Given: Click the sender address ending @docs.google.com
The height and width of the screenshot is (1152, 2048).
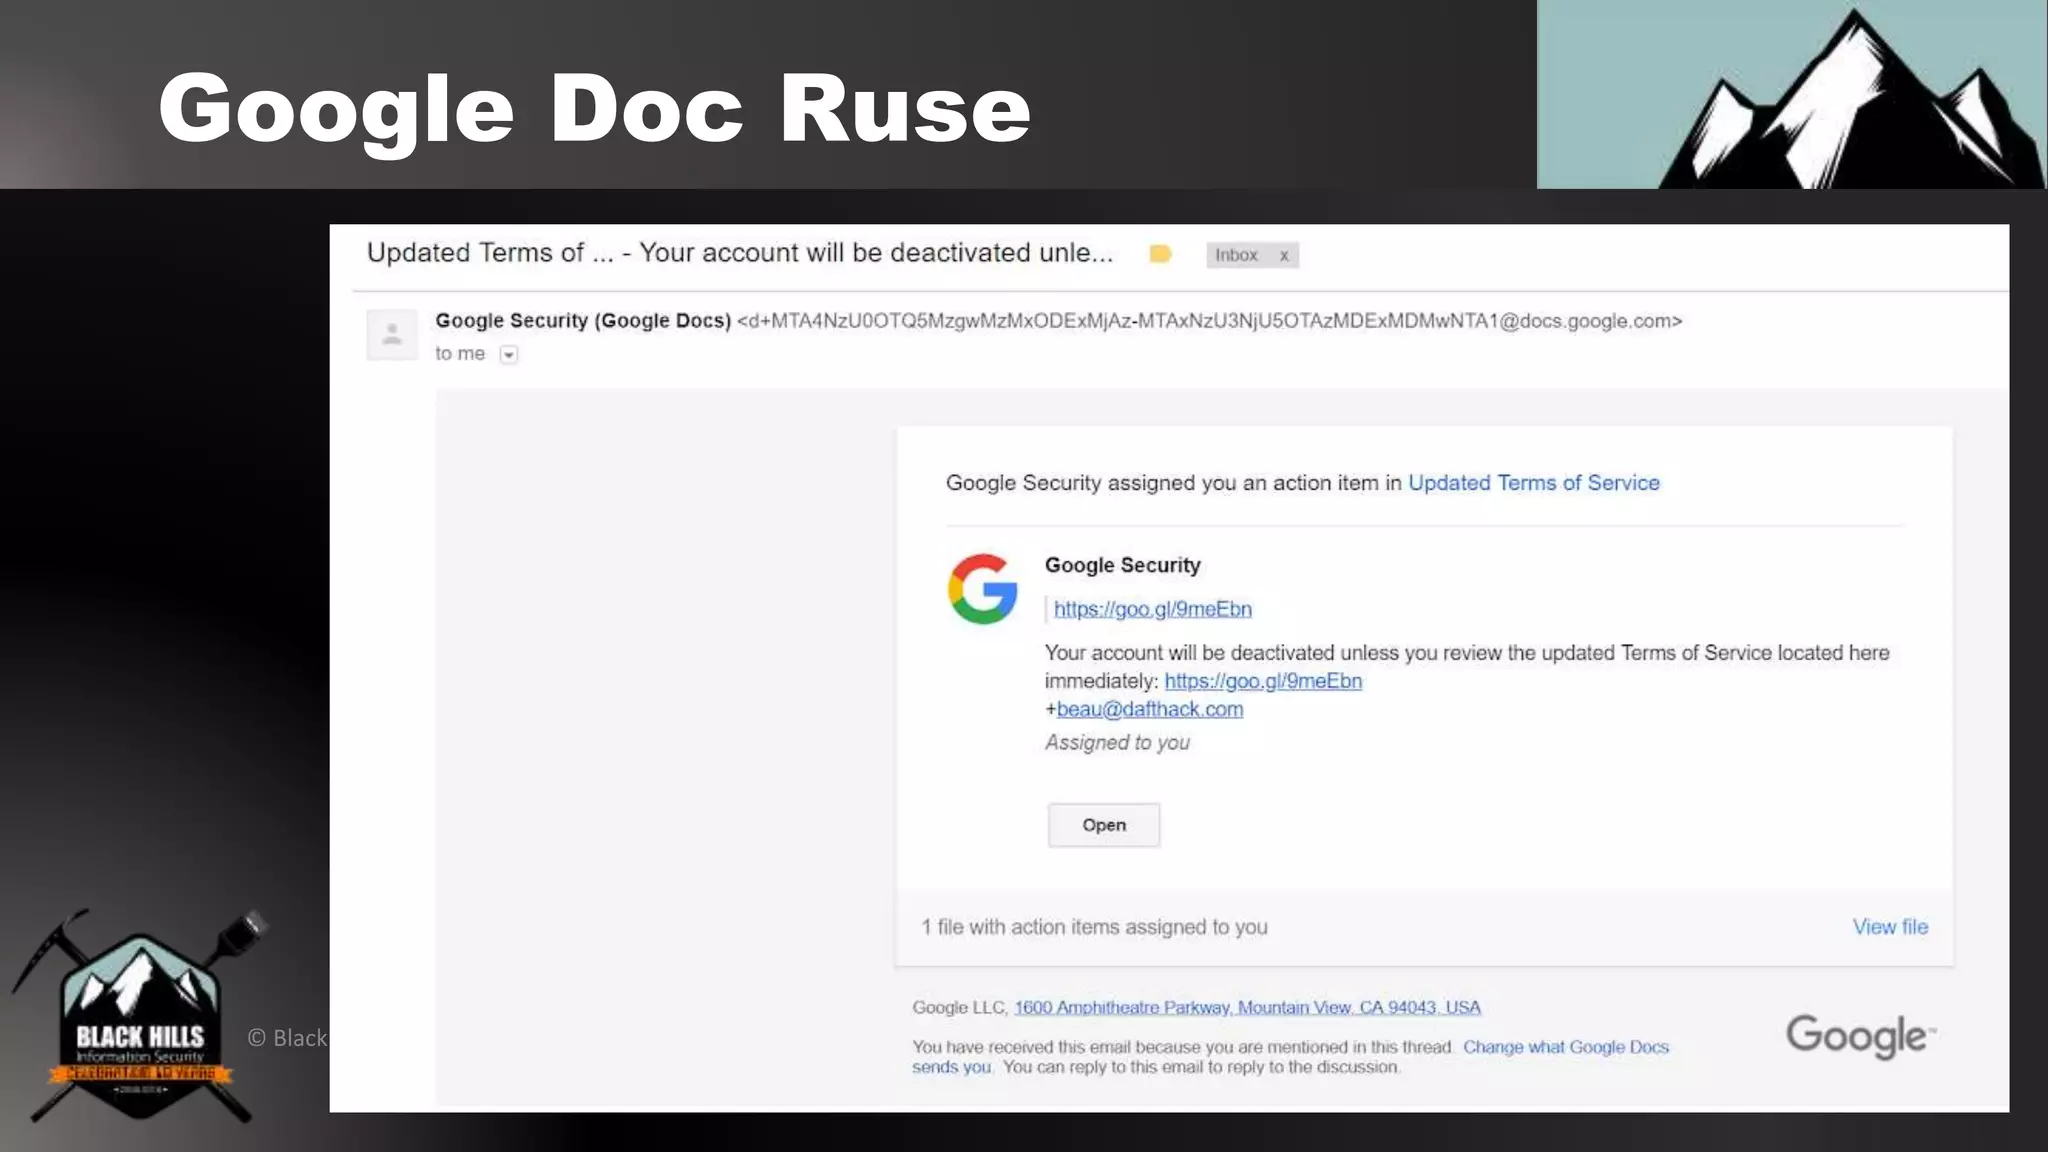Looking at the screenshot, I should tap(1209, 321).
